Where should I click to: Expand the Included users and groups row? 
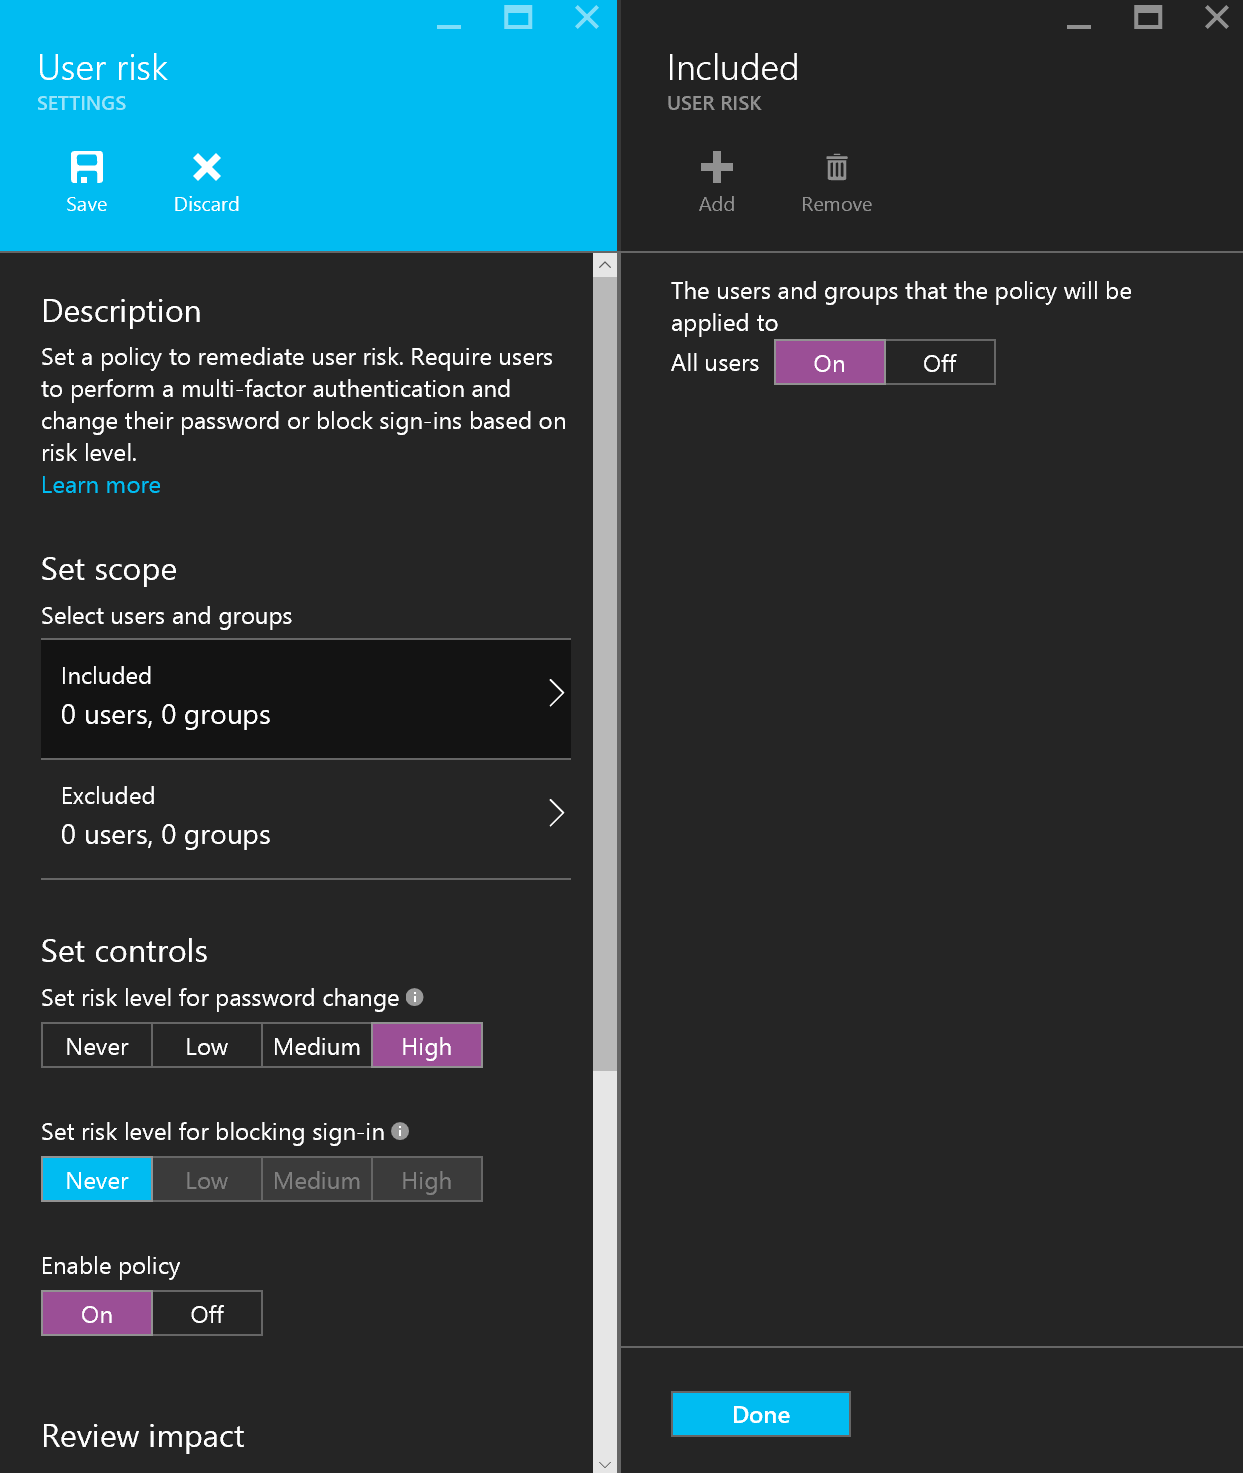click(x=306, y=698)
